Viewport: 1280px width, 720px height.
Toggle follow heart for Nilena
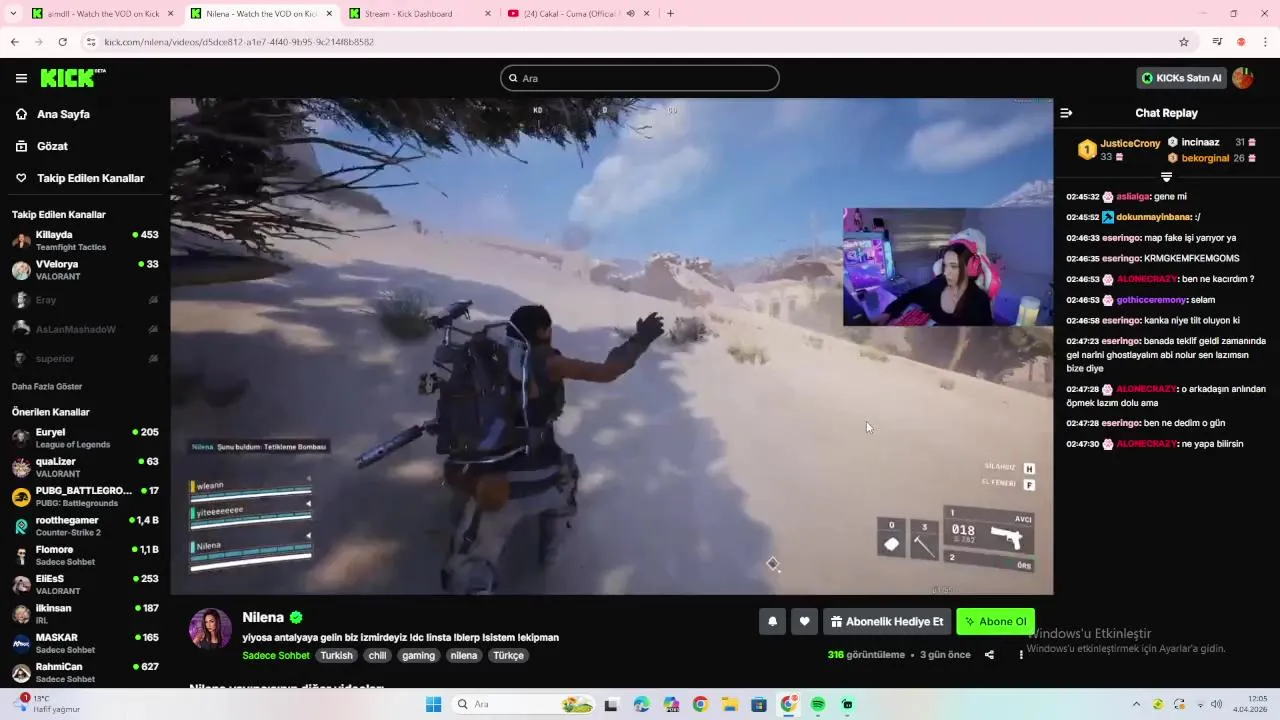point(804,621)
